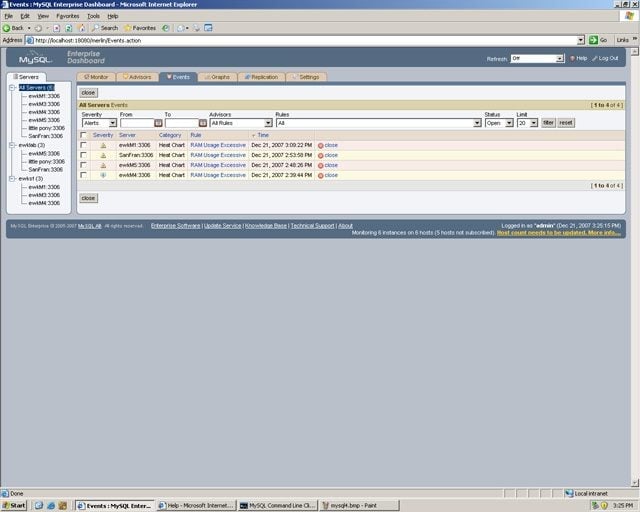Click Log Out in dashboard header
Image resolution: width=640 pixels, height=512 pixels.
(605, 58)
